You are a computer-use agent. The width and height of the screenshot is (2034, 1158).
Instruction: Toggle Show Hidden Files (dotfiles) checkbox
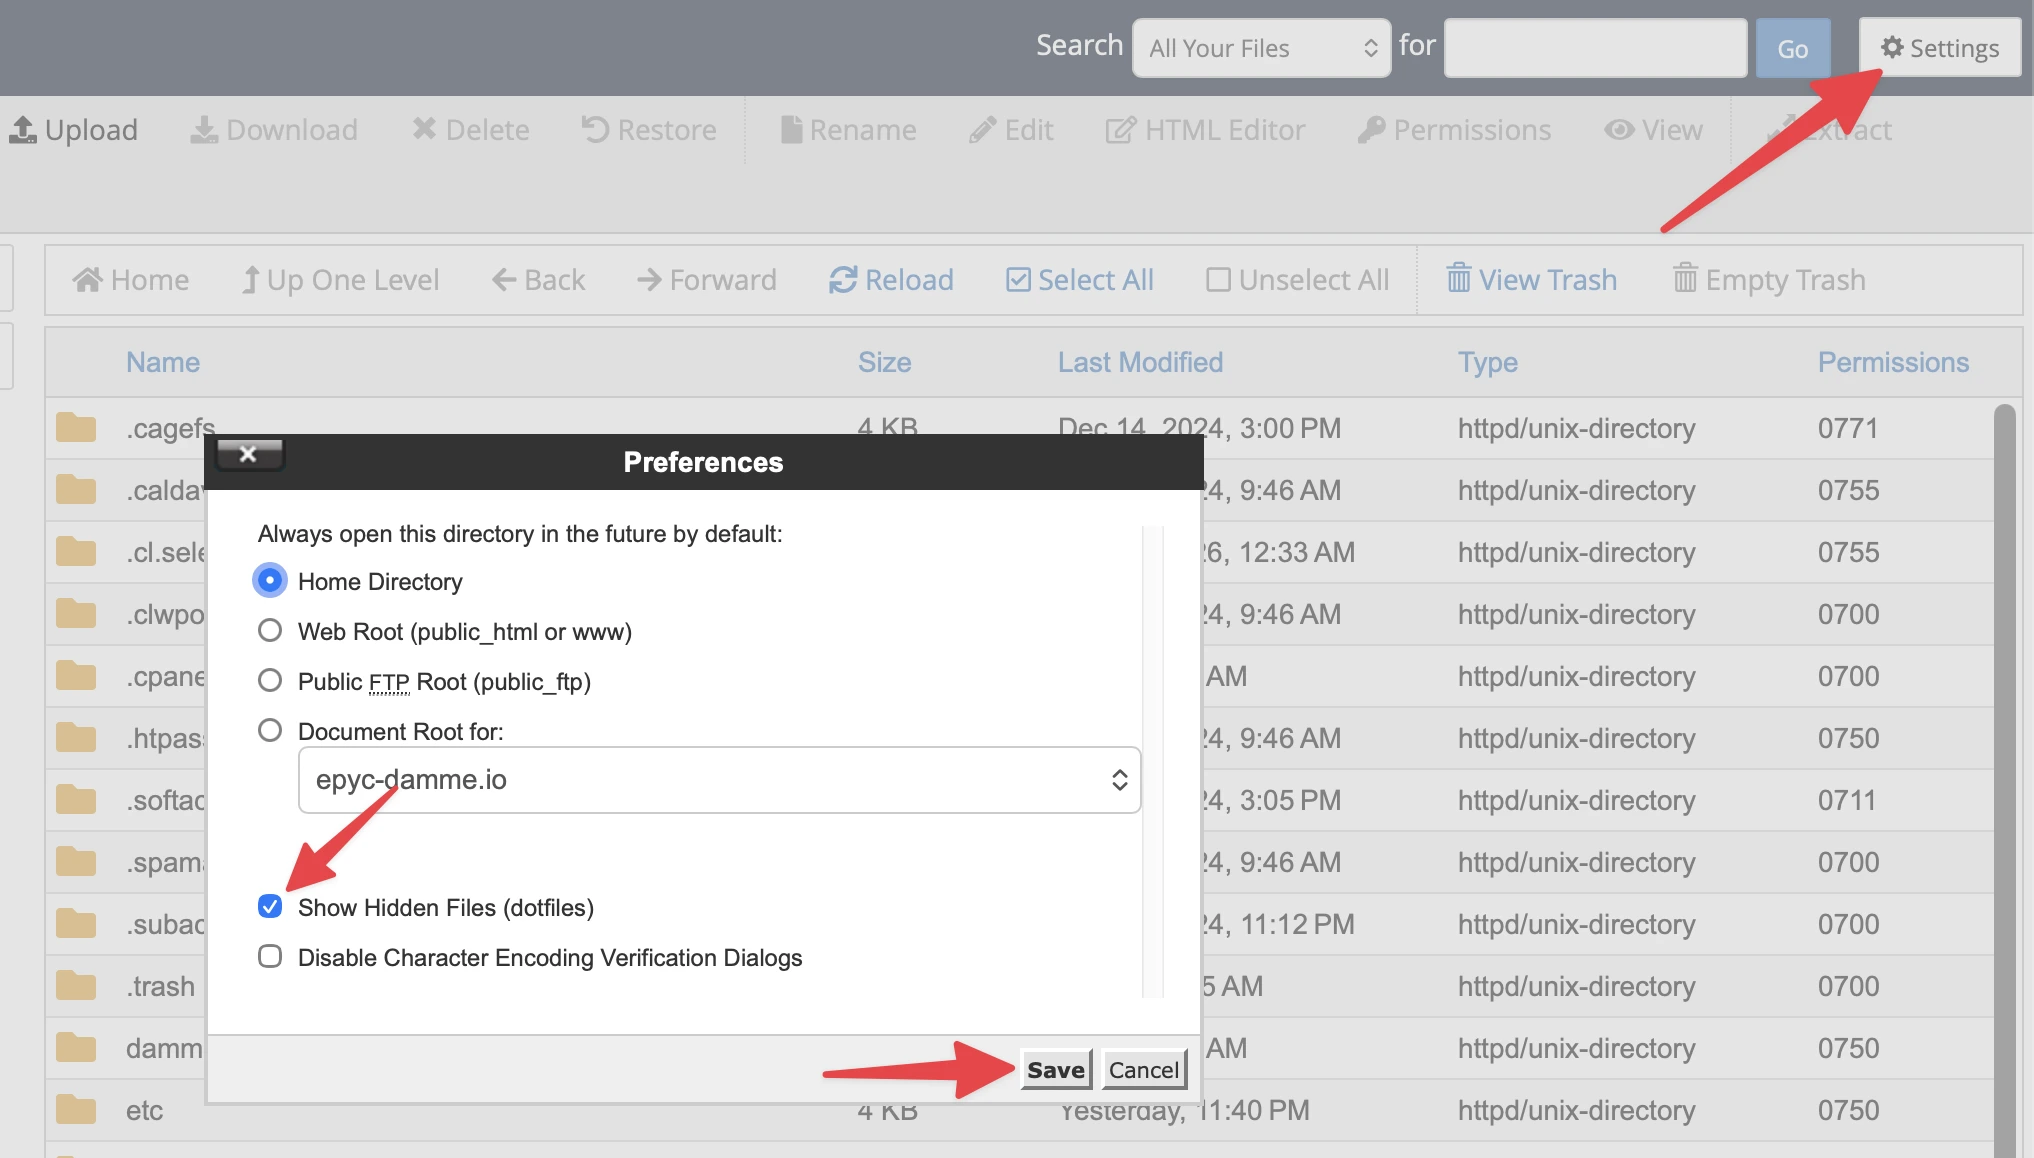coord(270,906)
